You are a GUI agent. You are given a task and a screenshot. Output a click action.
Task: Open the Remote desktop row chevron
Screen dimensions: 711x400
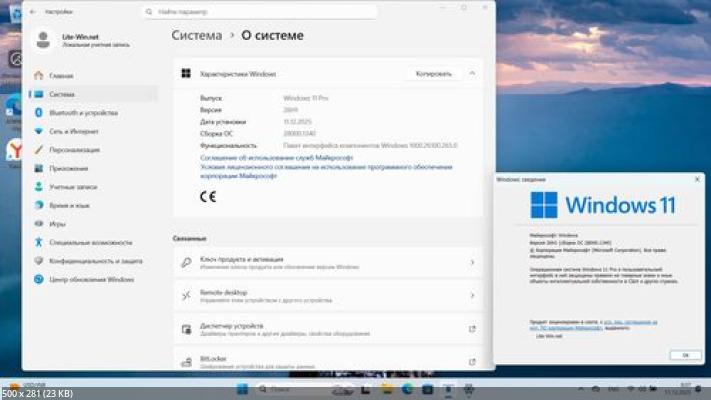click(x=472, y=295)
